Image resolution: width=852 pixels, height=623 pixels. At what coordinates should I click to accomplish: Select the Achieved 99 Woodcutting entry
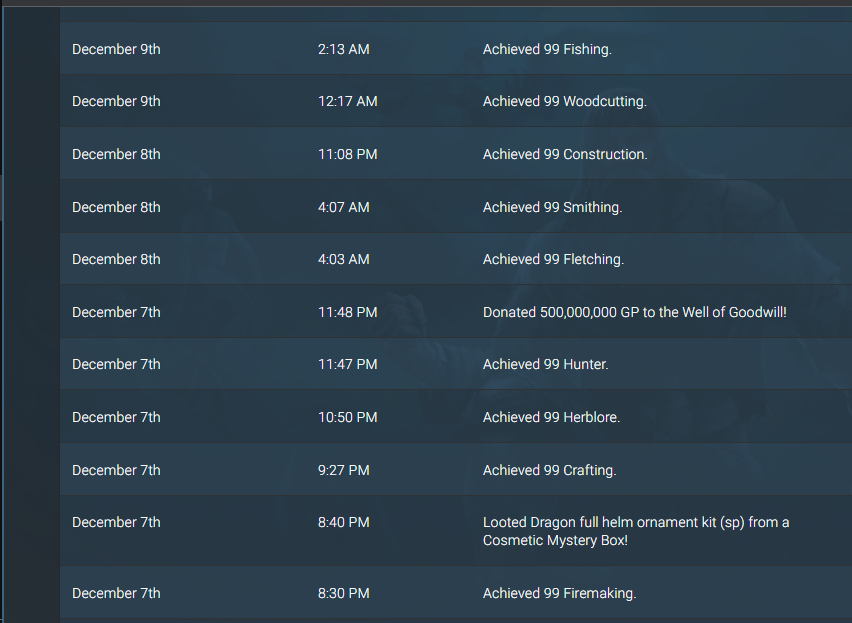pyautogui.click(x=456, y=101)
